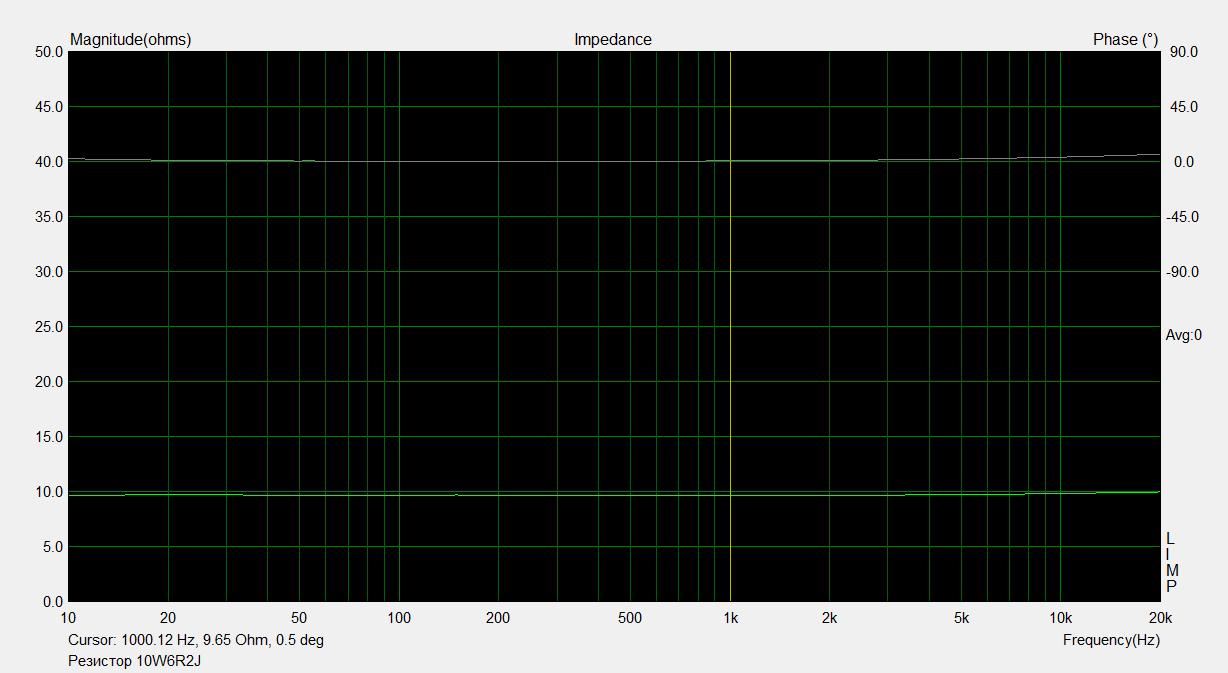The width and height of the screenshot is (1228, 673).
Task: Click the "5k" frequency axis label
Action: pyautogui.click(x=961, y=618)
